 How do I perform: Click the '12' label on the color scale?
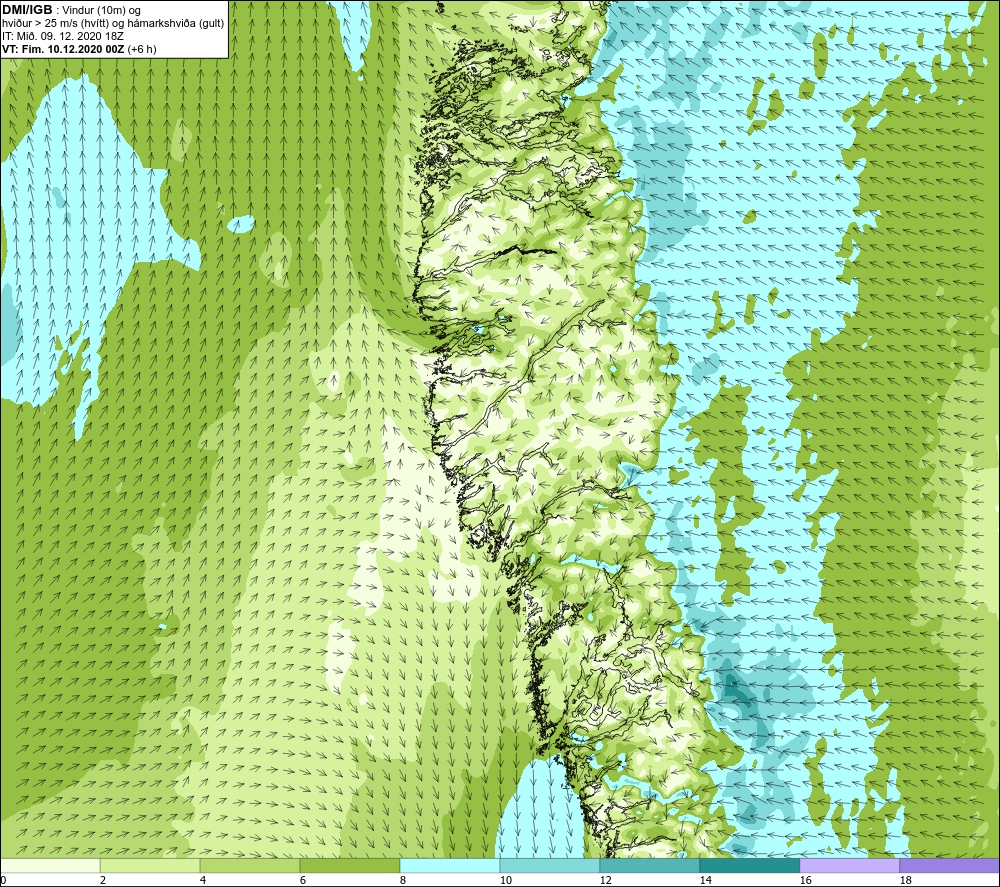(605, 881)
